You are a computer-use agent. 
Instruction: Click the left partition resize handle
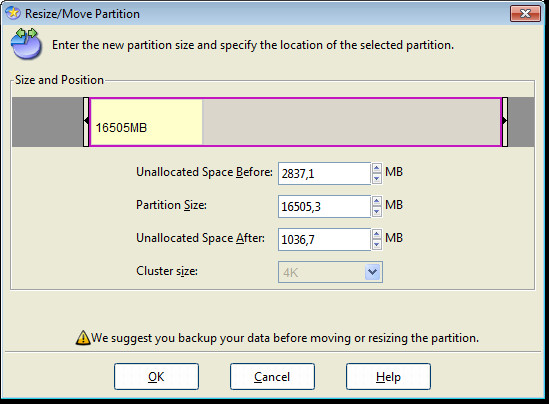click(x=86, y=122)
